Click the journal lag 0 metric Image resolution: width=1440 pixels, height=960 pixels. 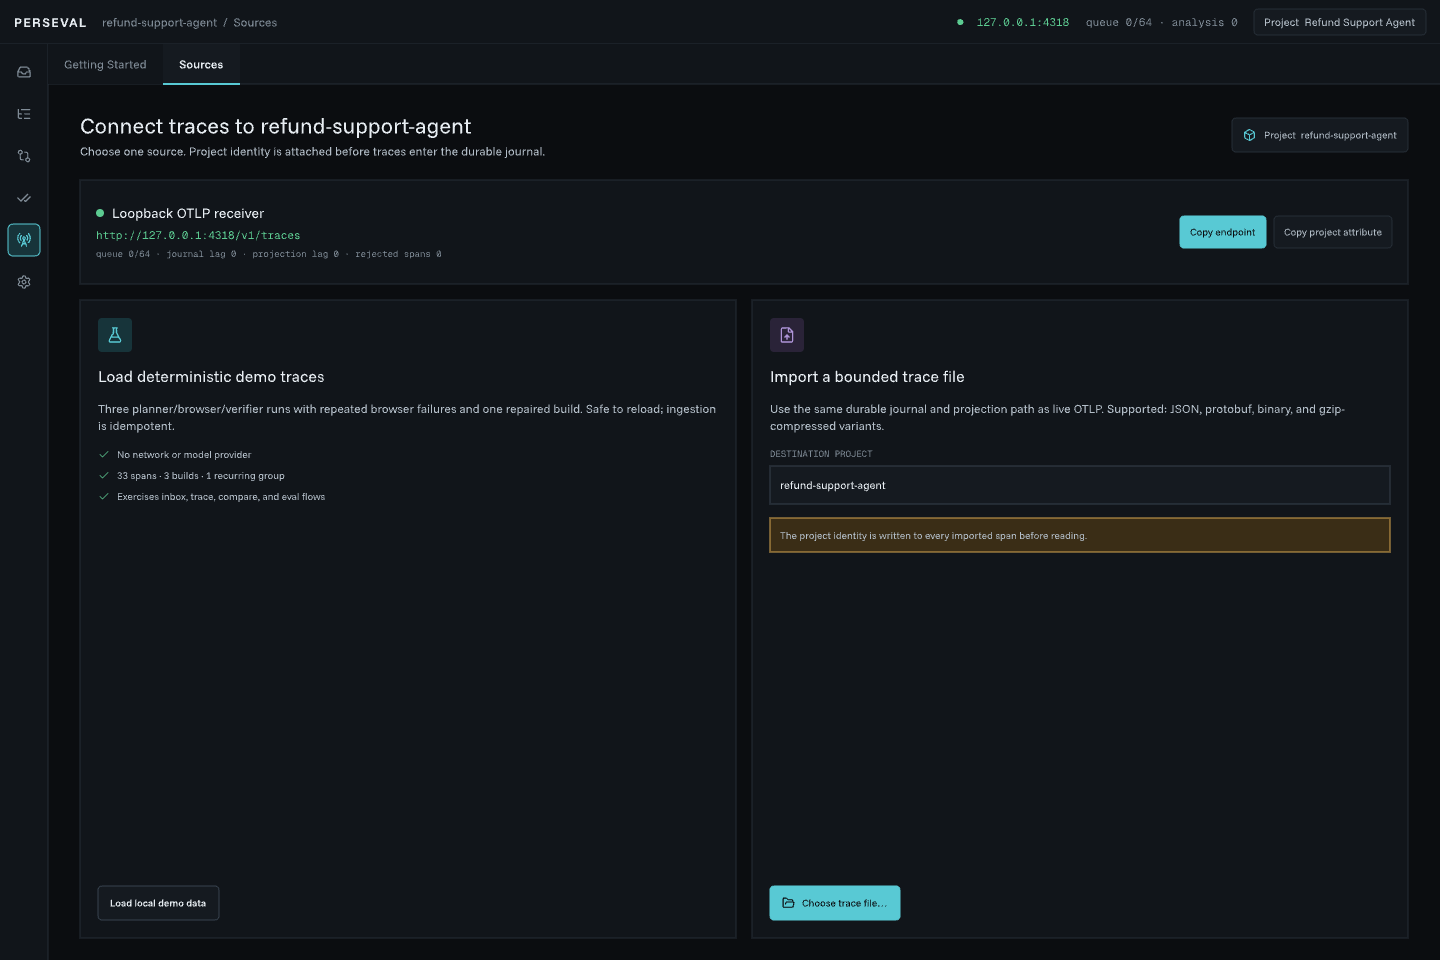tap(201, 254)
